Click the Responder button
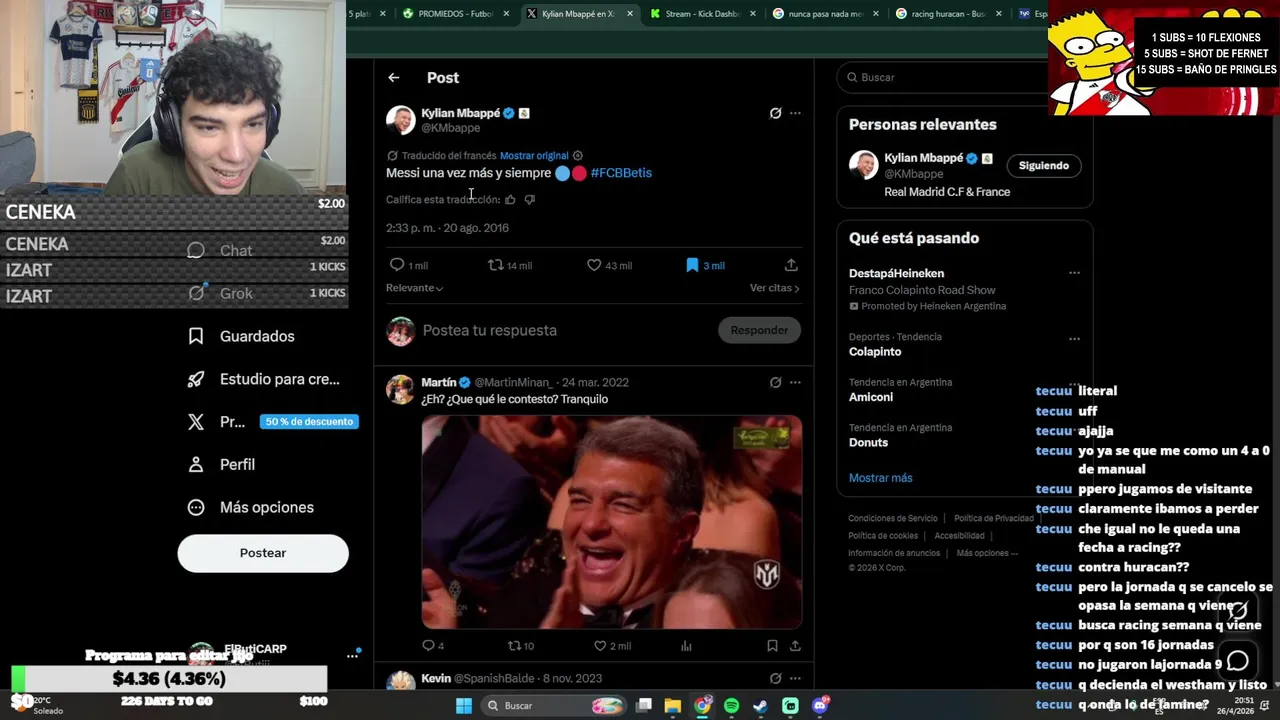 [x=759, y=330]
